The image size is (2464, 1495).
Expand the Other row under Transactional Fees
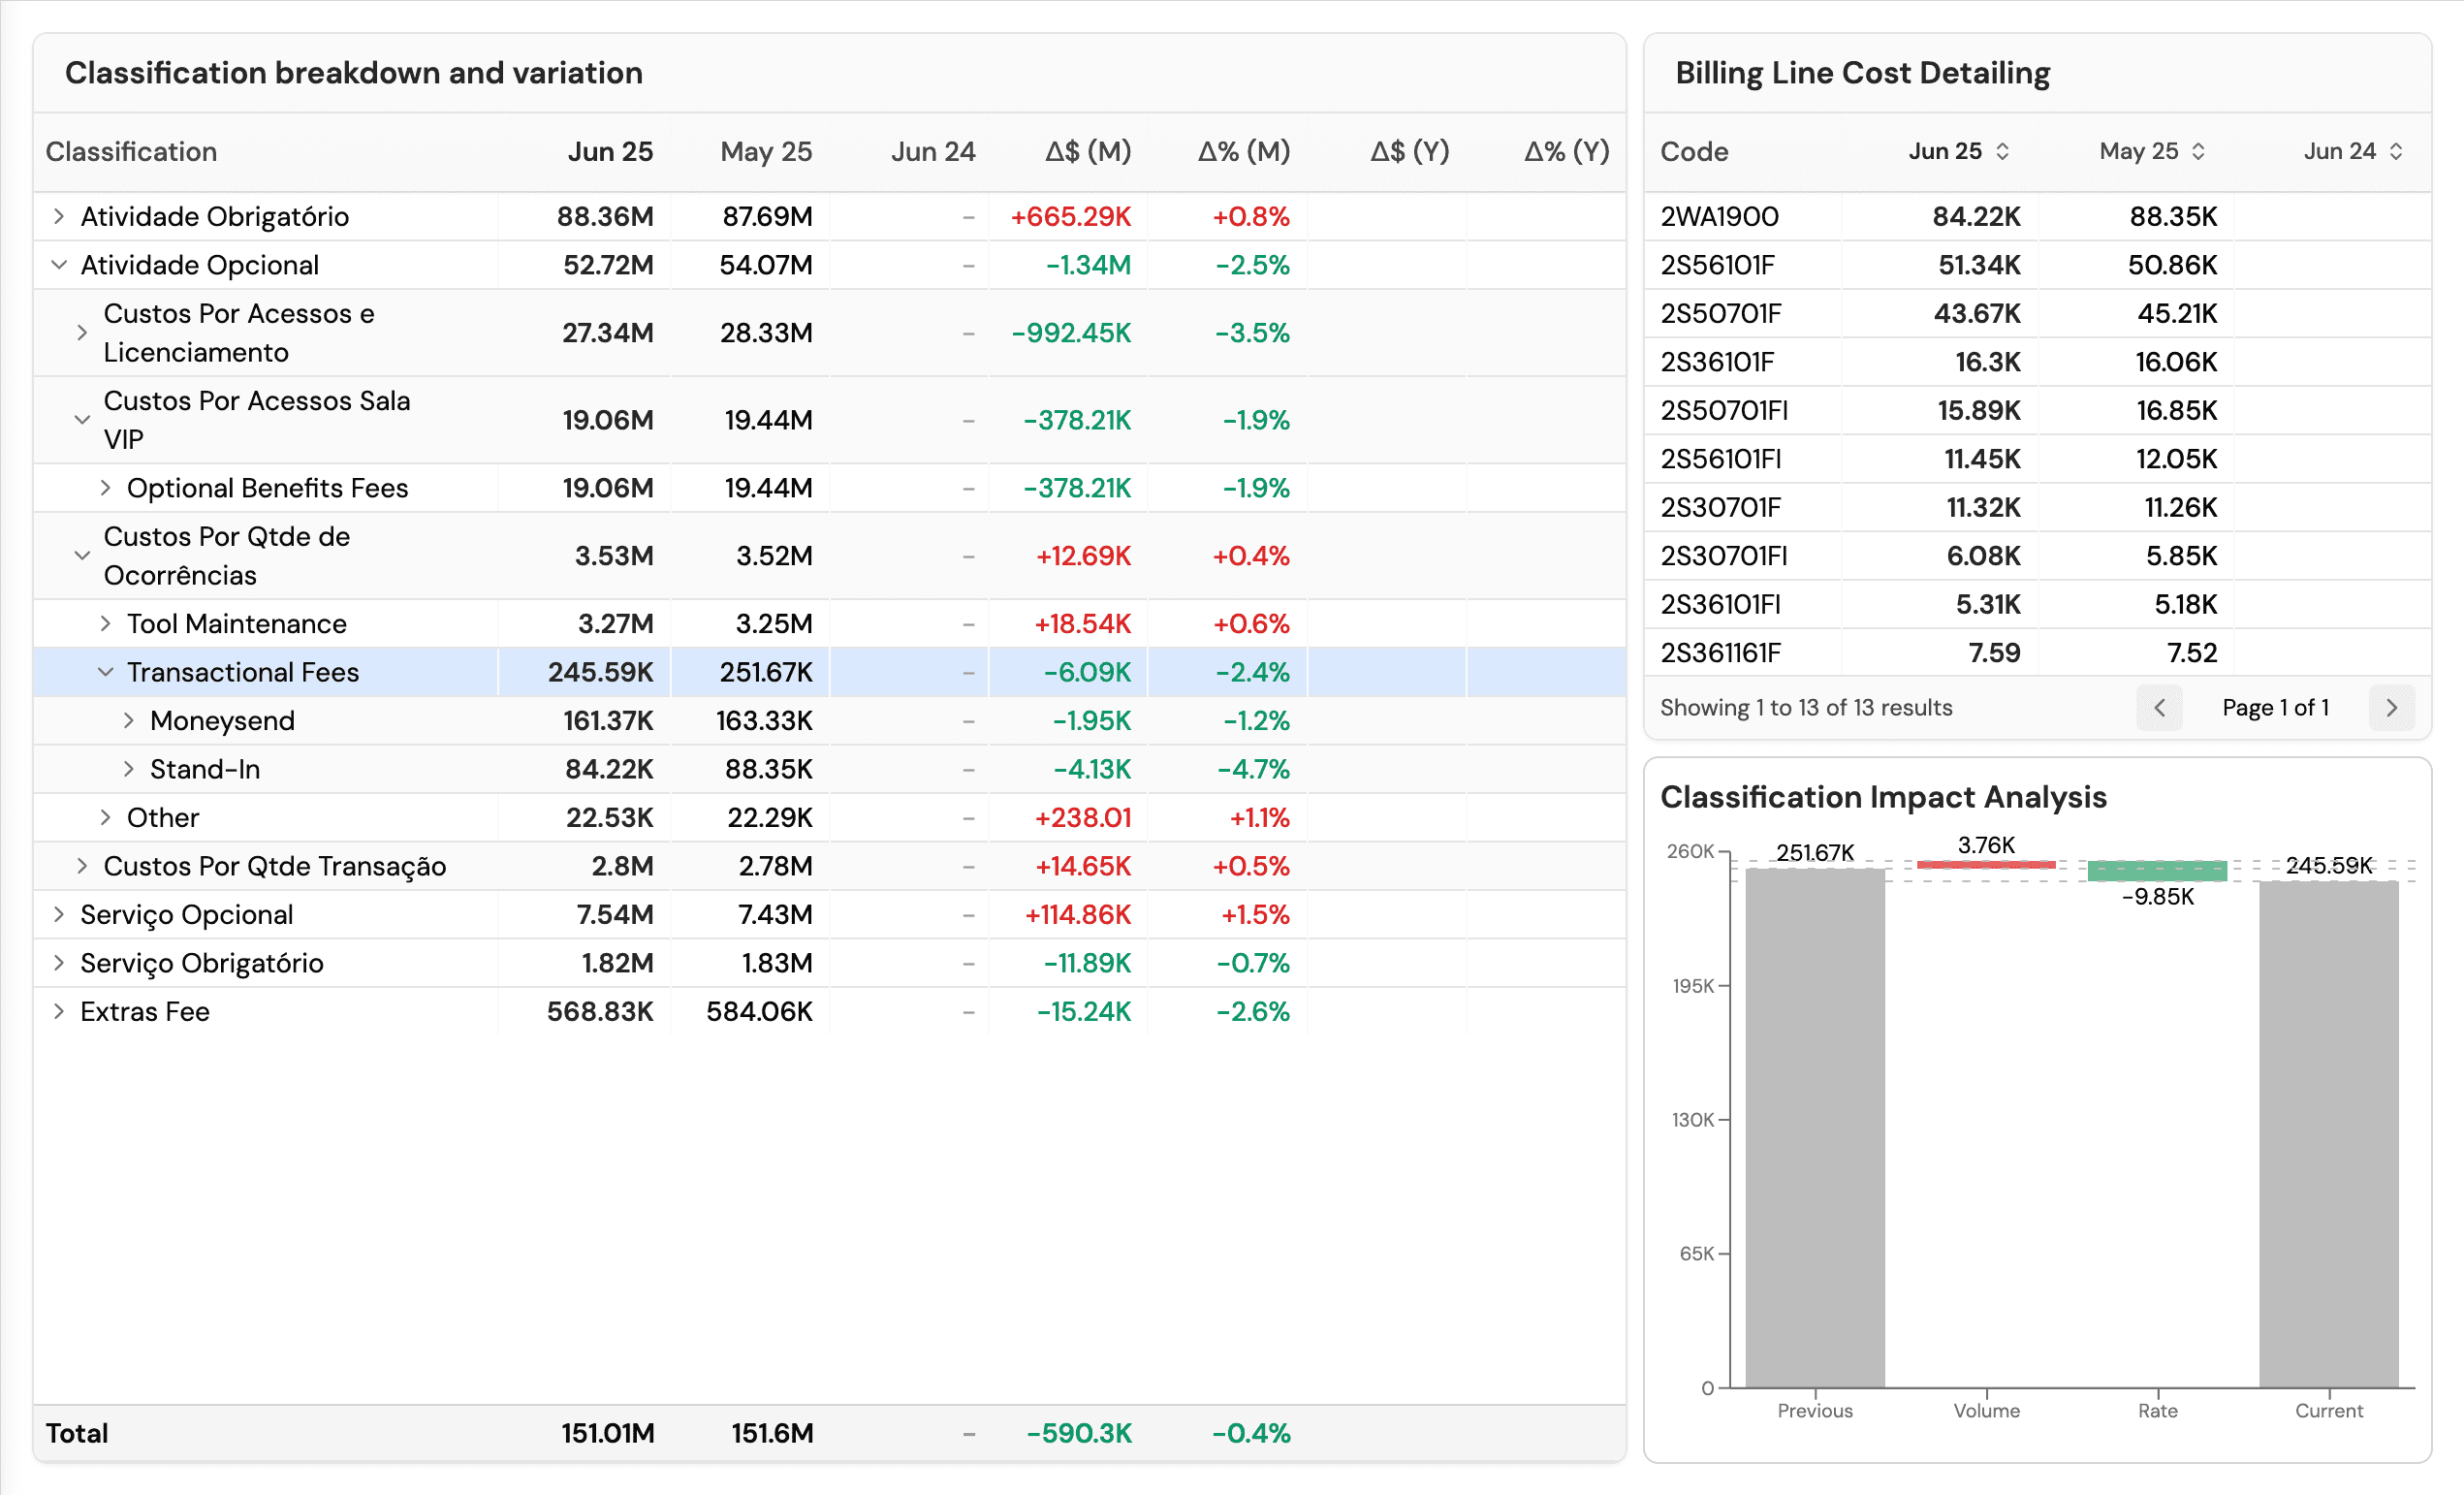(x=106, y=817)
